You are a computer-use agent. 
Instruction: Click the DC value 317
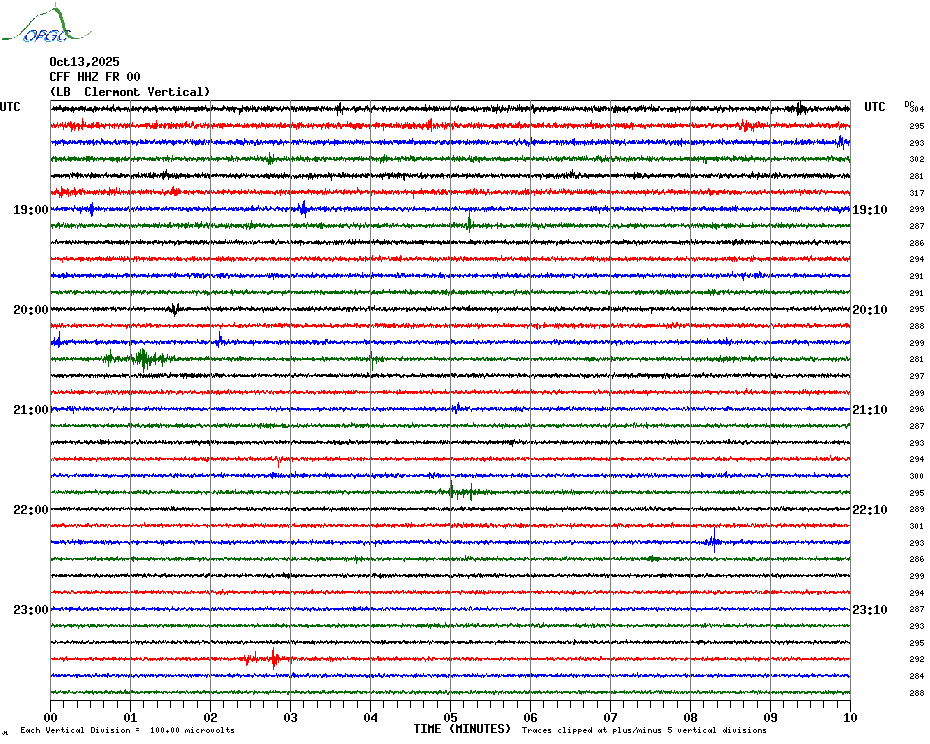917,193
